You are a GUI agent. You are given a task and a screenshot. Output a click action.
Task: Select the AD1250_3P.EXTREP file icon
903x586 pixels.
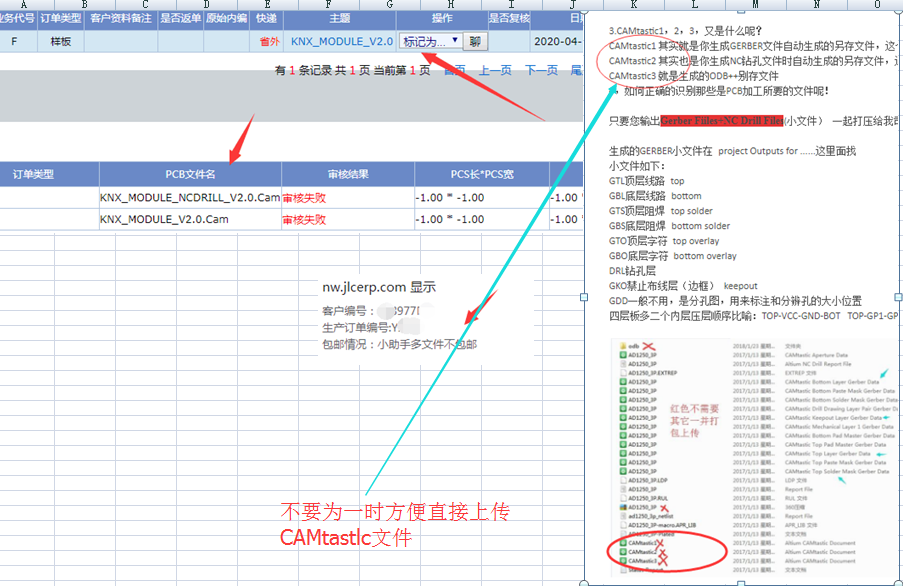(622, 373)
